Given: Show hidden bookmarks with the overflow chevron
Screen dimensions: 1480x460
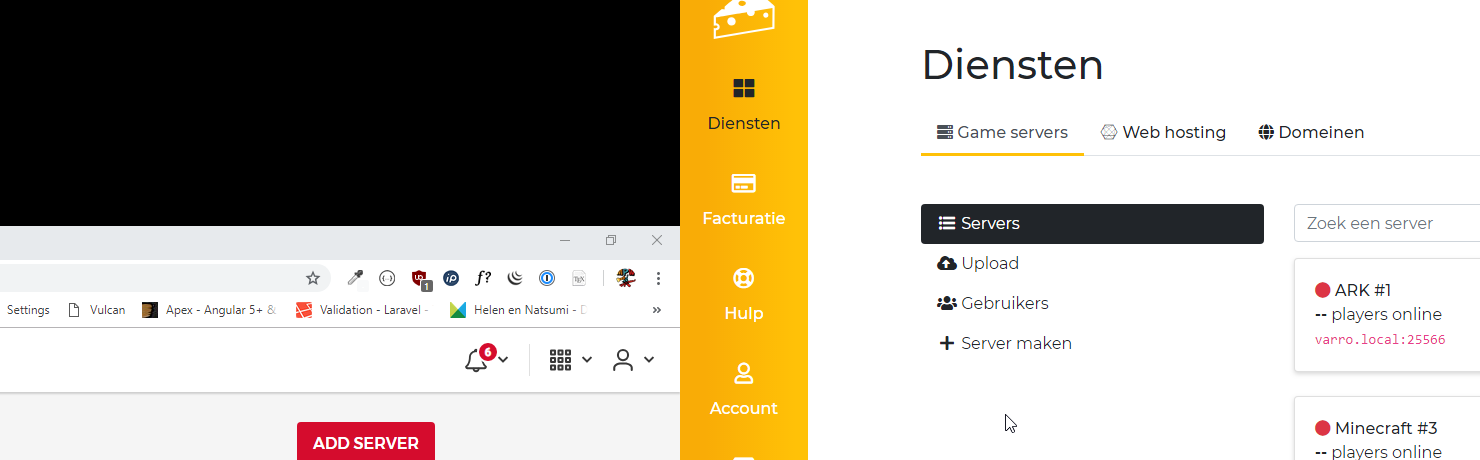Looking at the screenshot, I should 657,310.
